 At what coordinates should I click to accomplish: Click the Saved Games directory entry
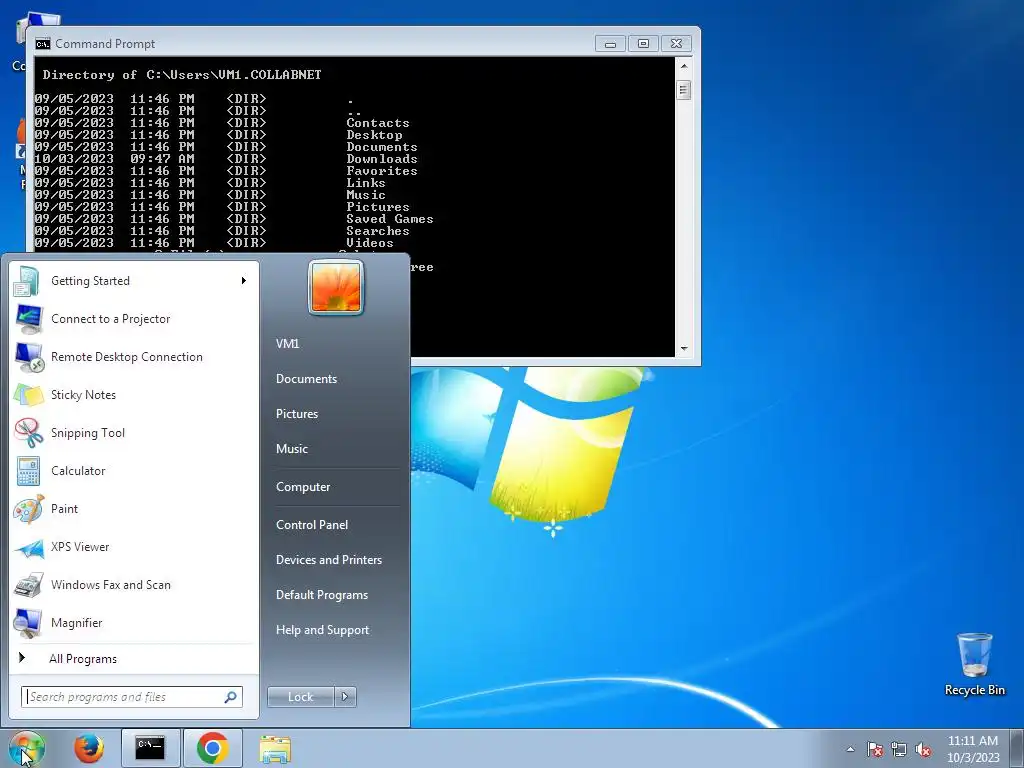[390, 219]
